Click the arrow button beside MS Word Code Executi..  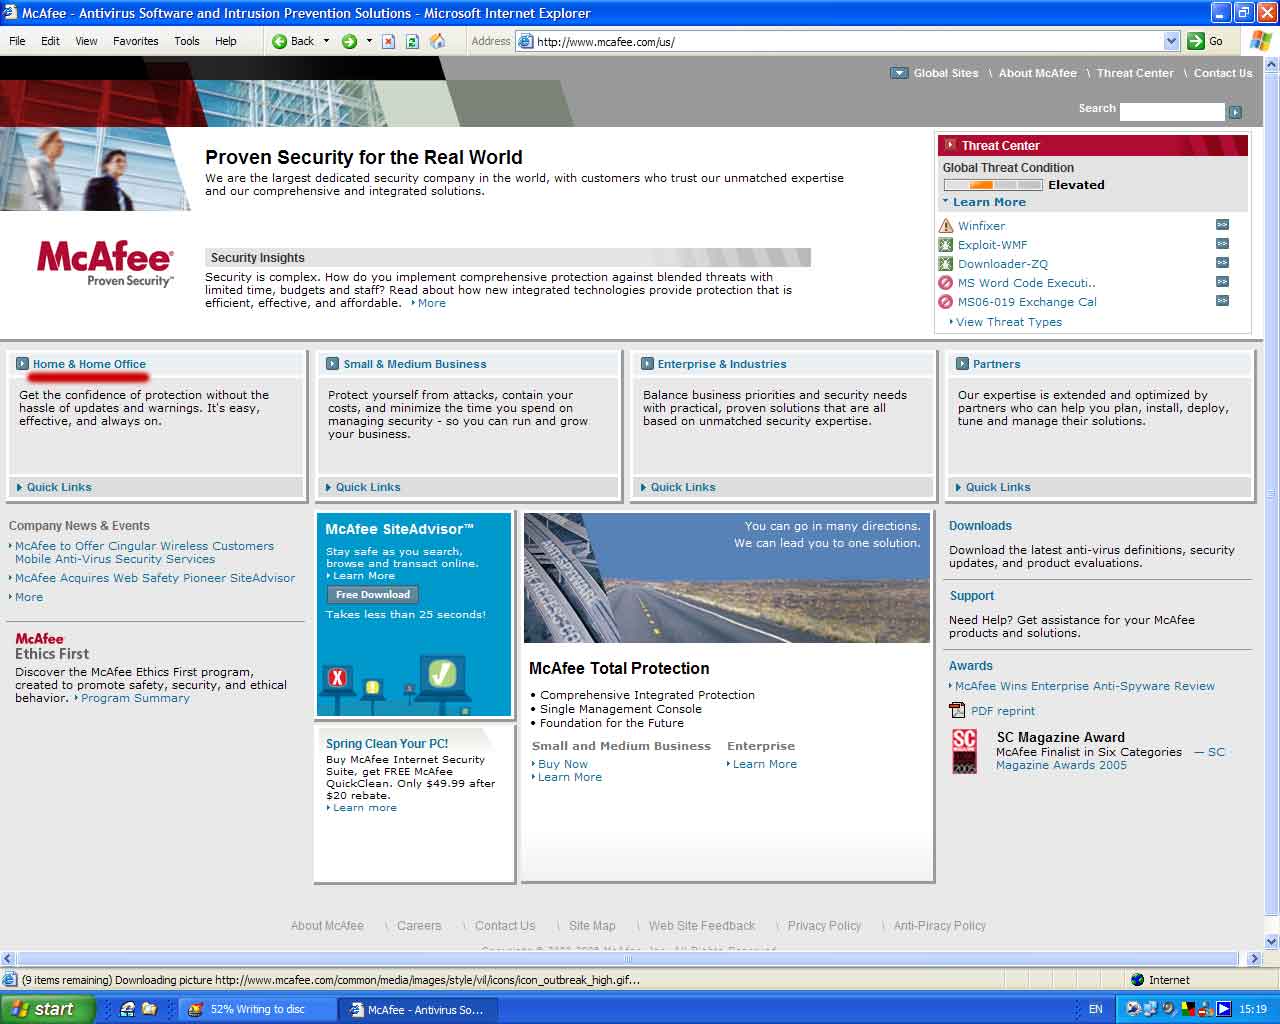click(1222, 282)
